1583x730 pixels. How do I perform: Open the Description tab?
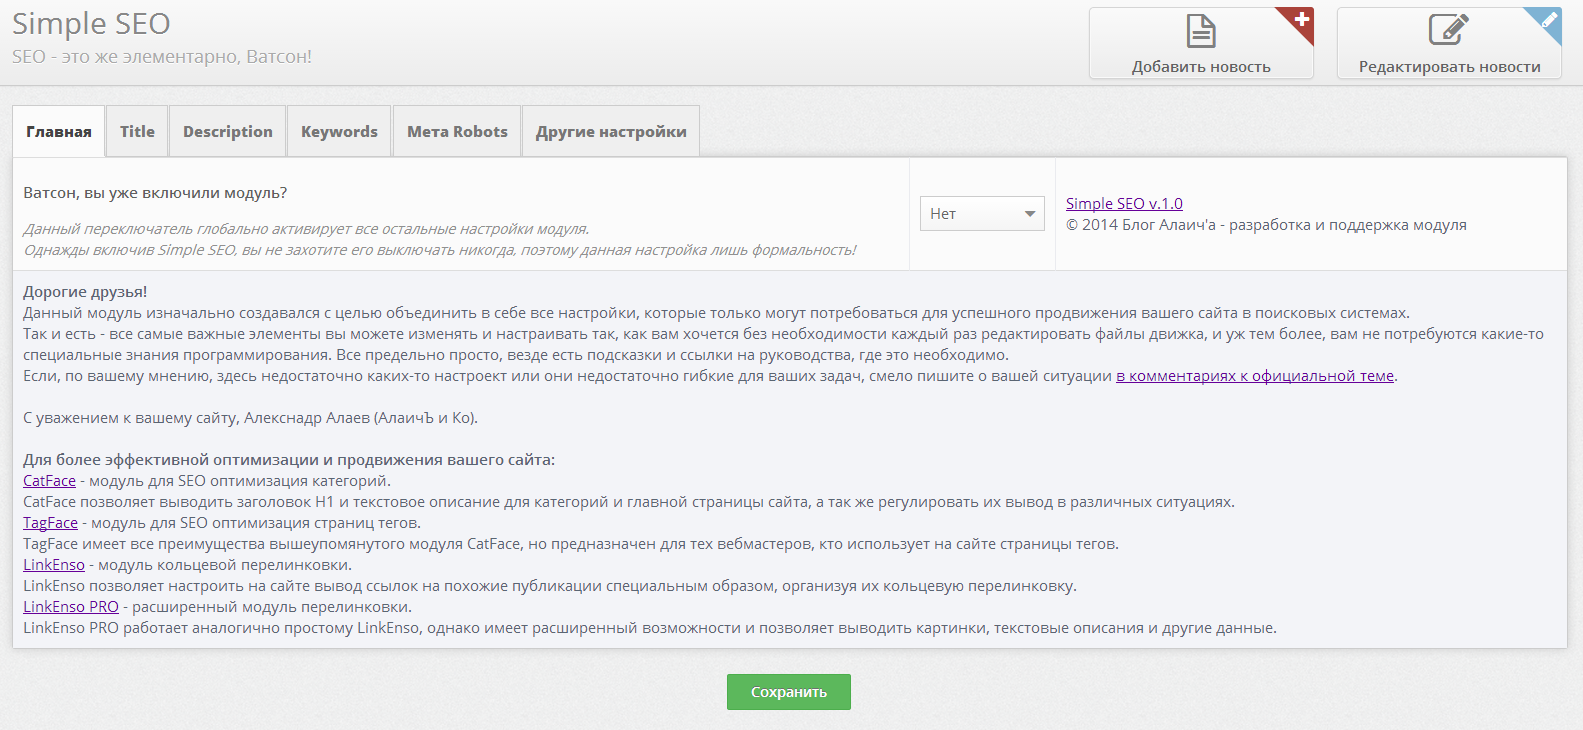[x=228, y=132]
